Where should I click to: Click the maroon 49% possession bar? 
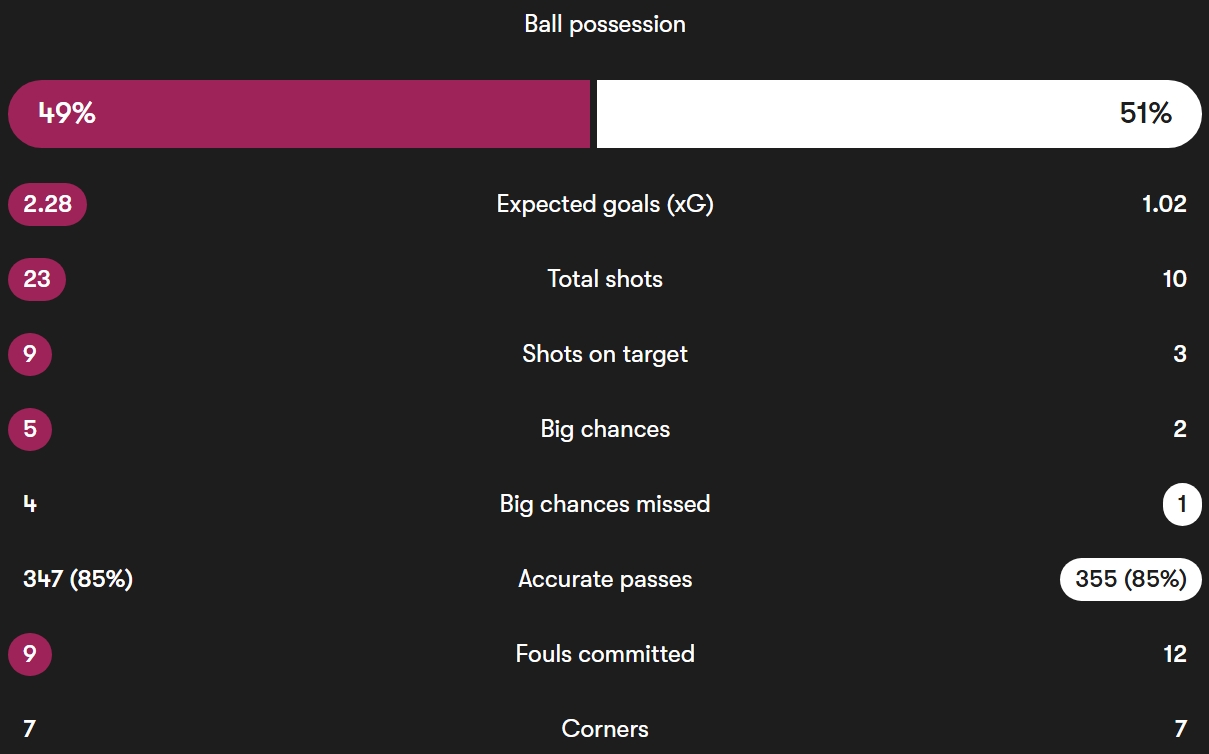tap(299, 114)
